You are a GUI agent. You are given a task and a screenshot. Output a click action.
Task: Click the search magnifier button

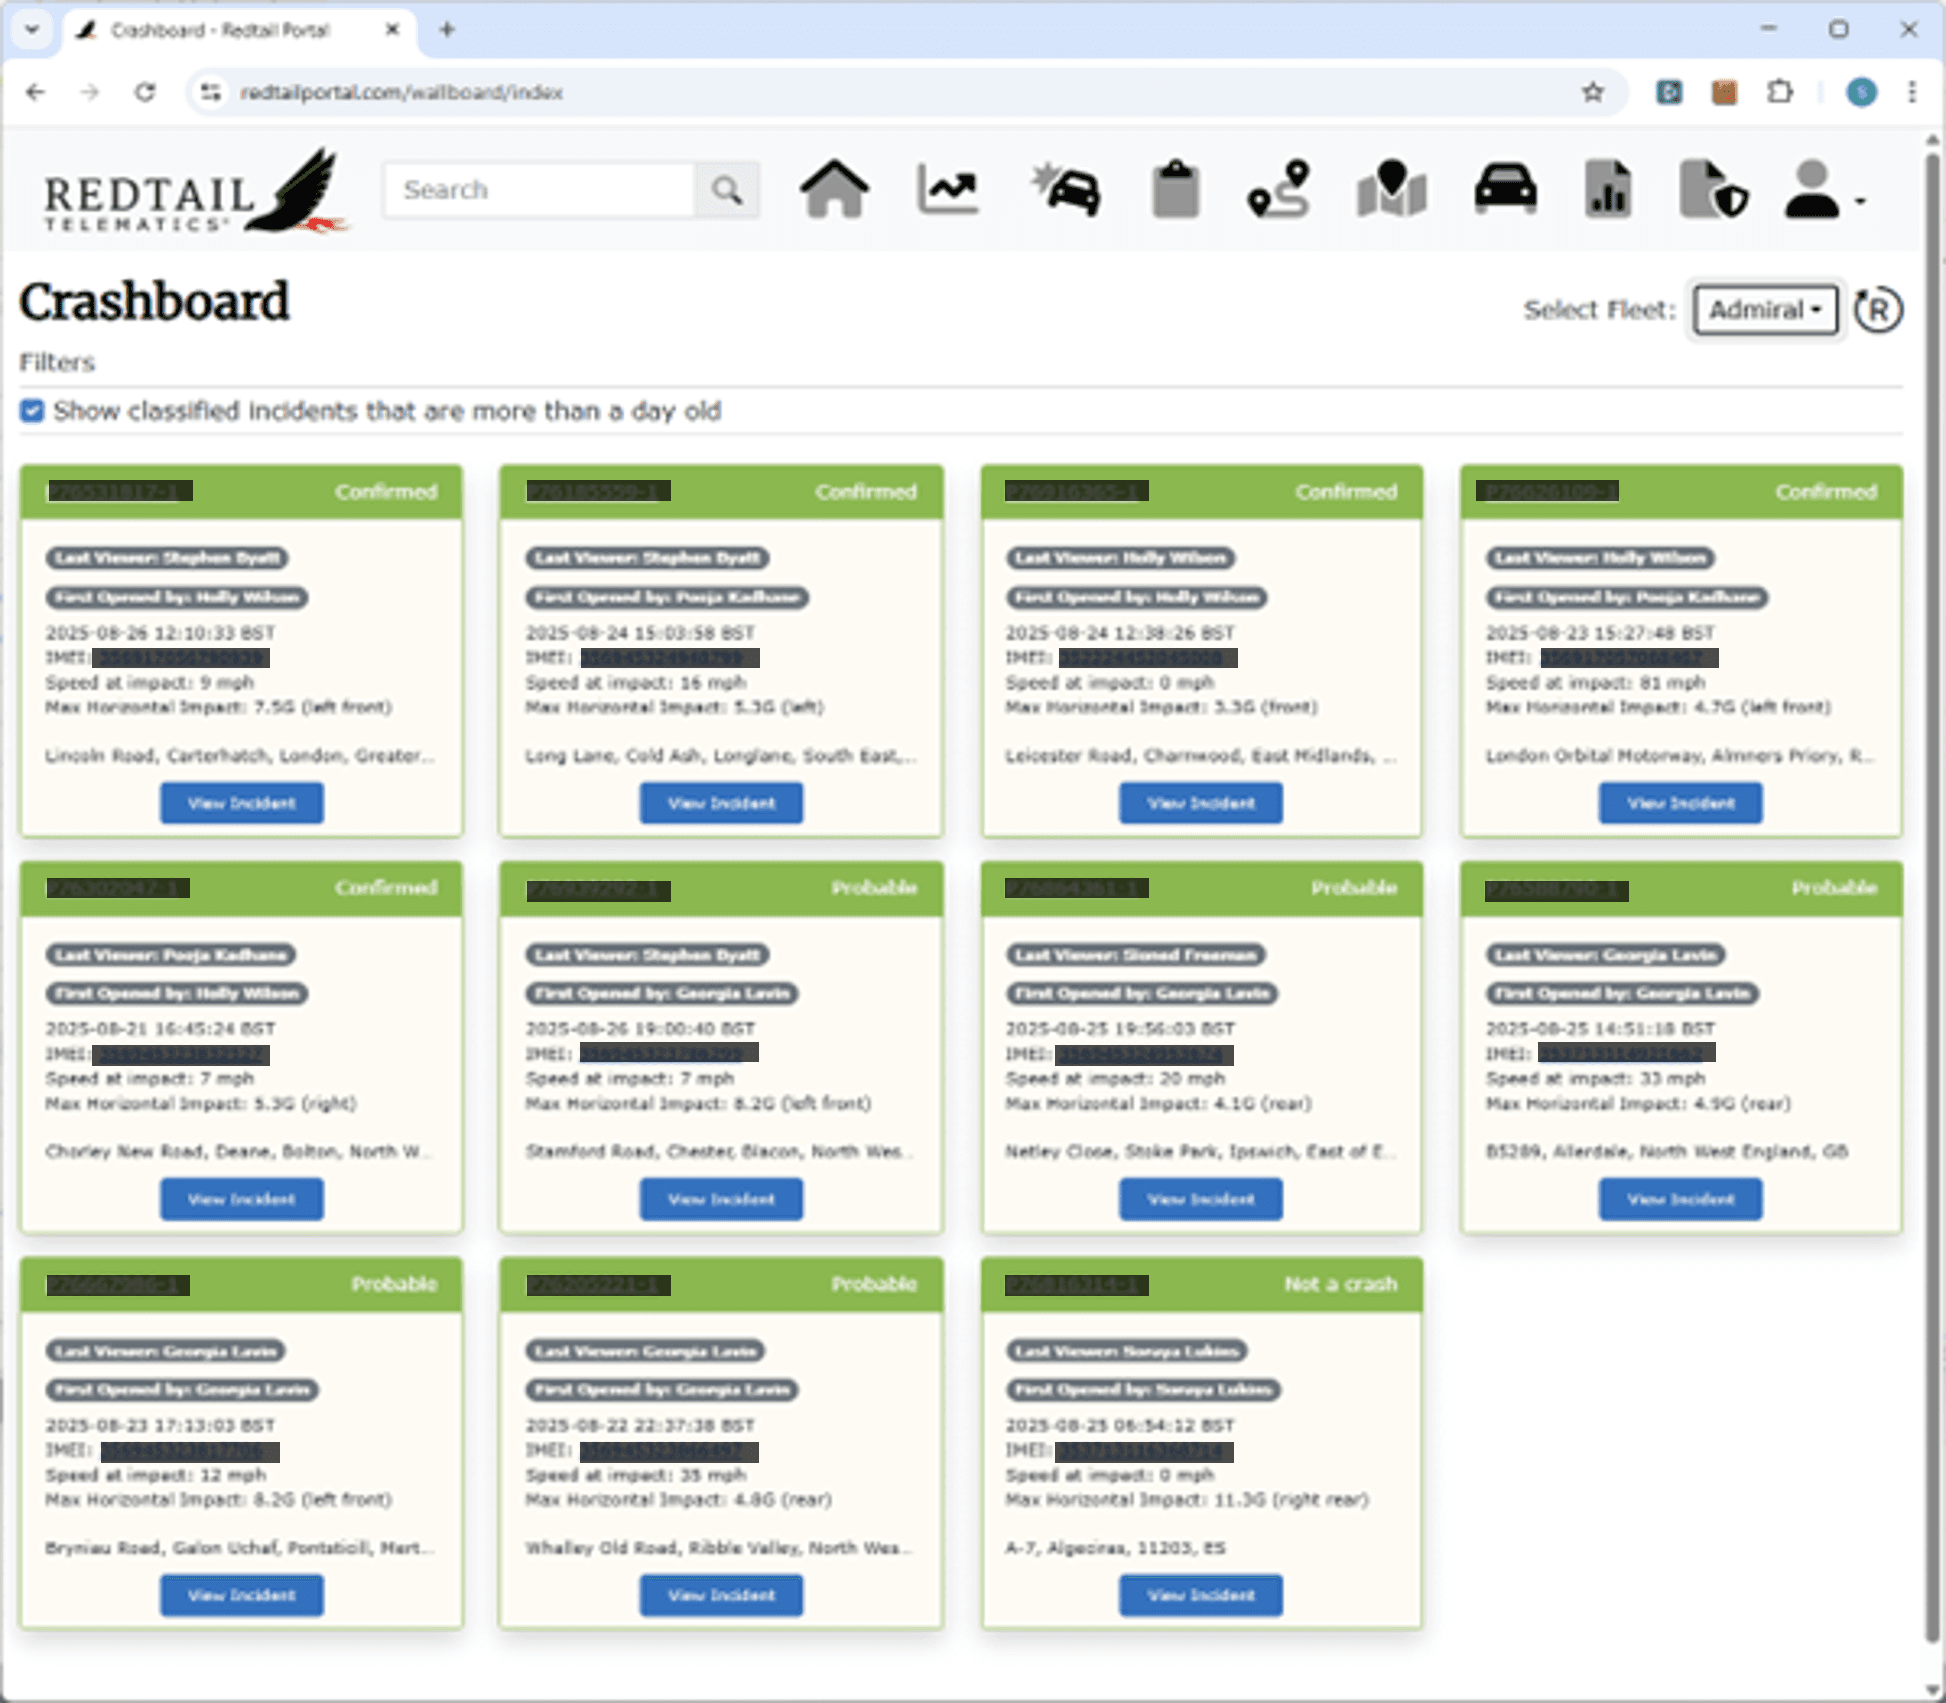(x=727, y=190)
